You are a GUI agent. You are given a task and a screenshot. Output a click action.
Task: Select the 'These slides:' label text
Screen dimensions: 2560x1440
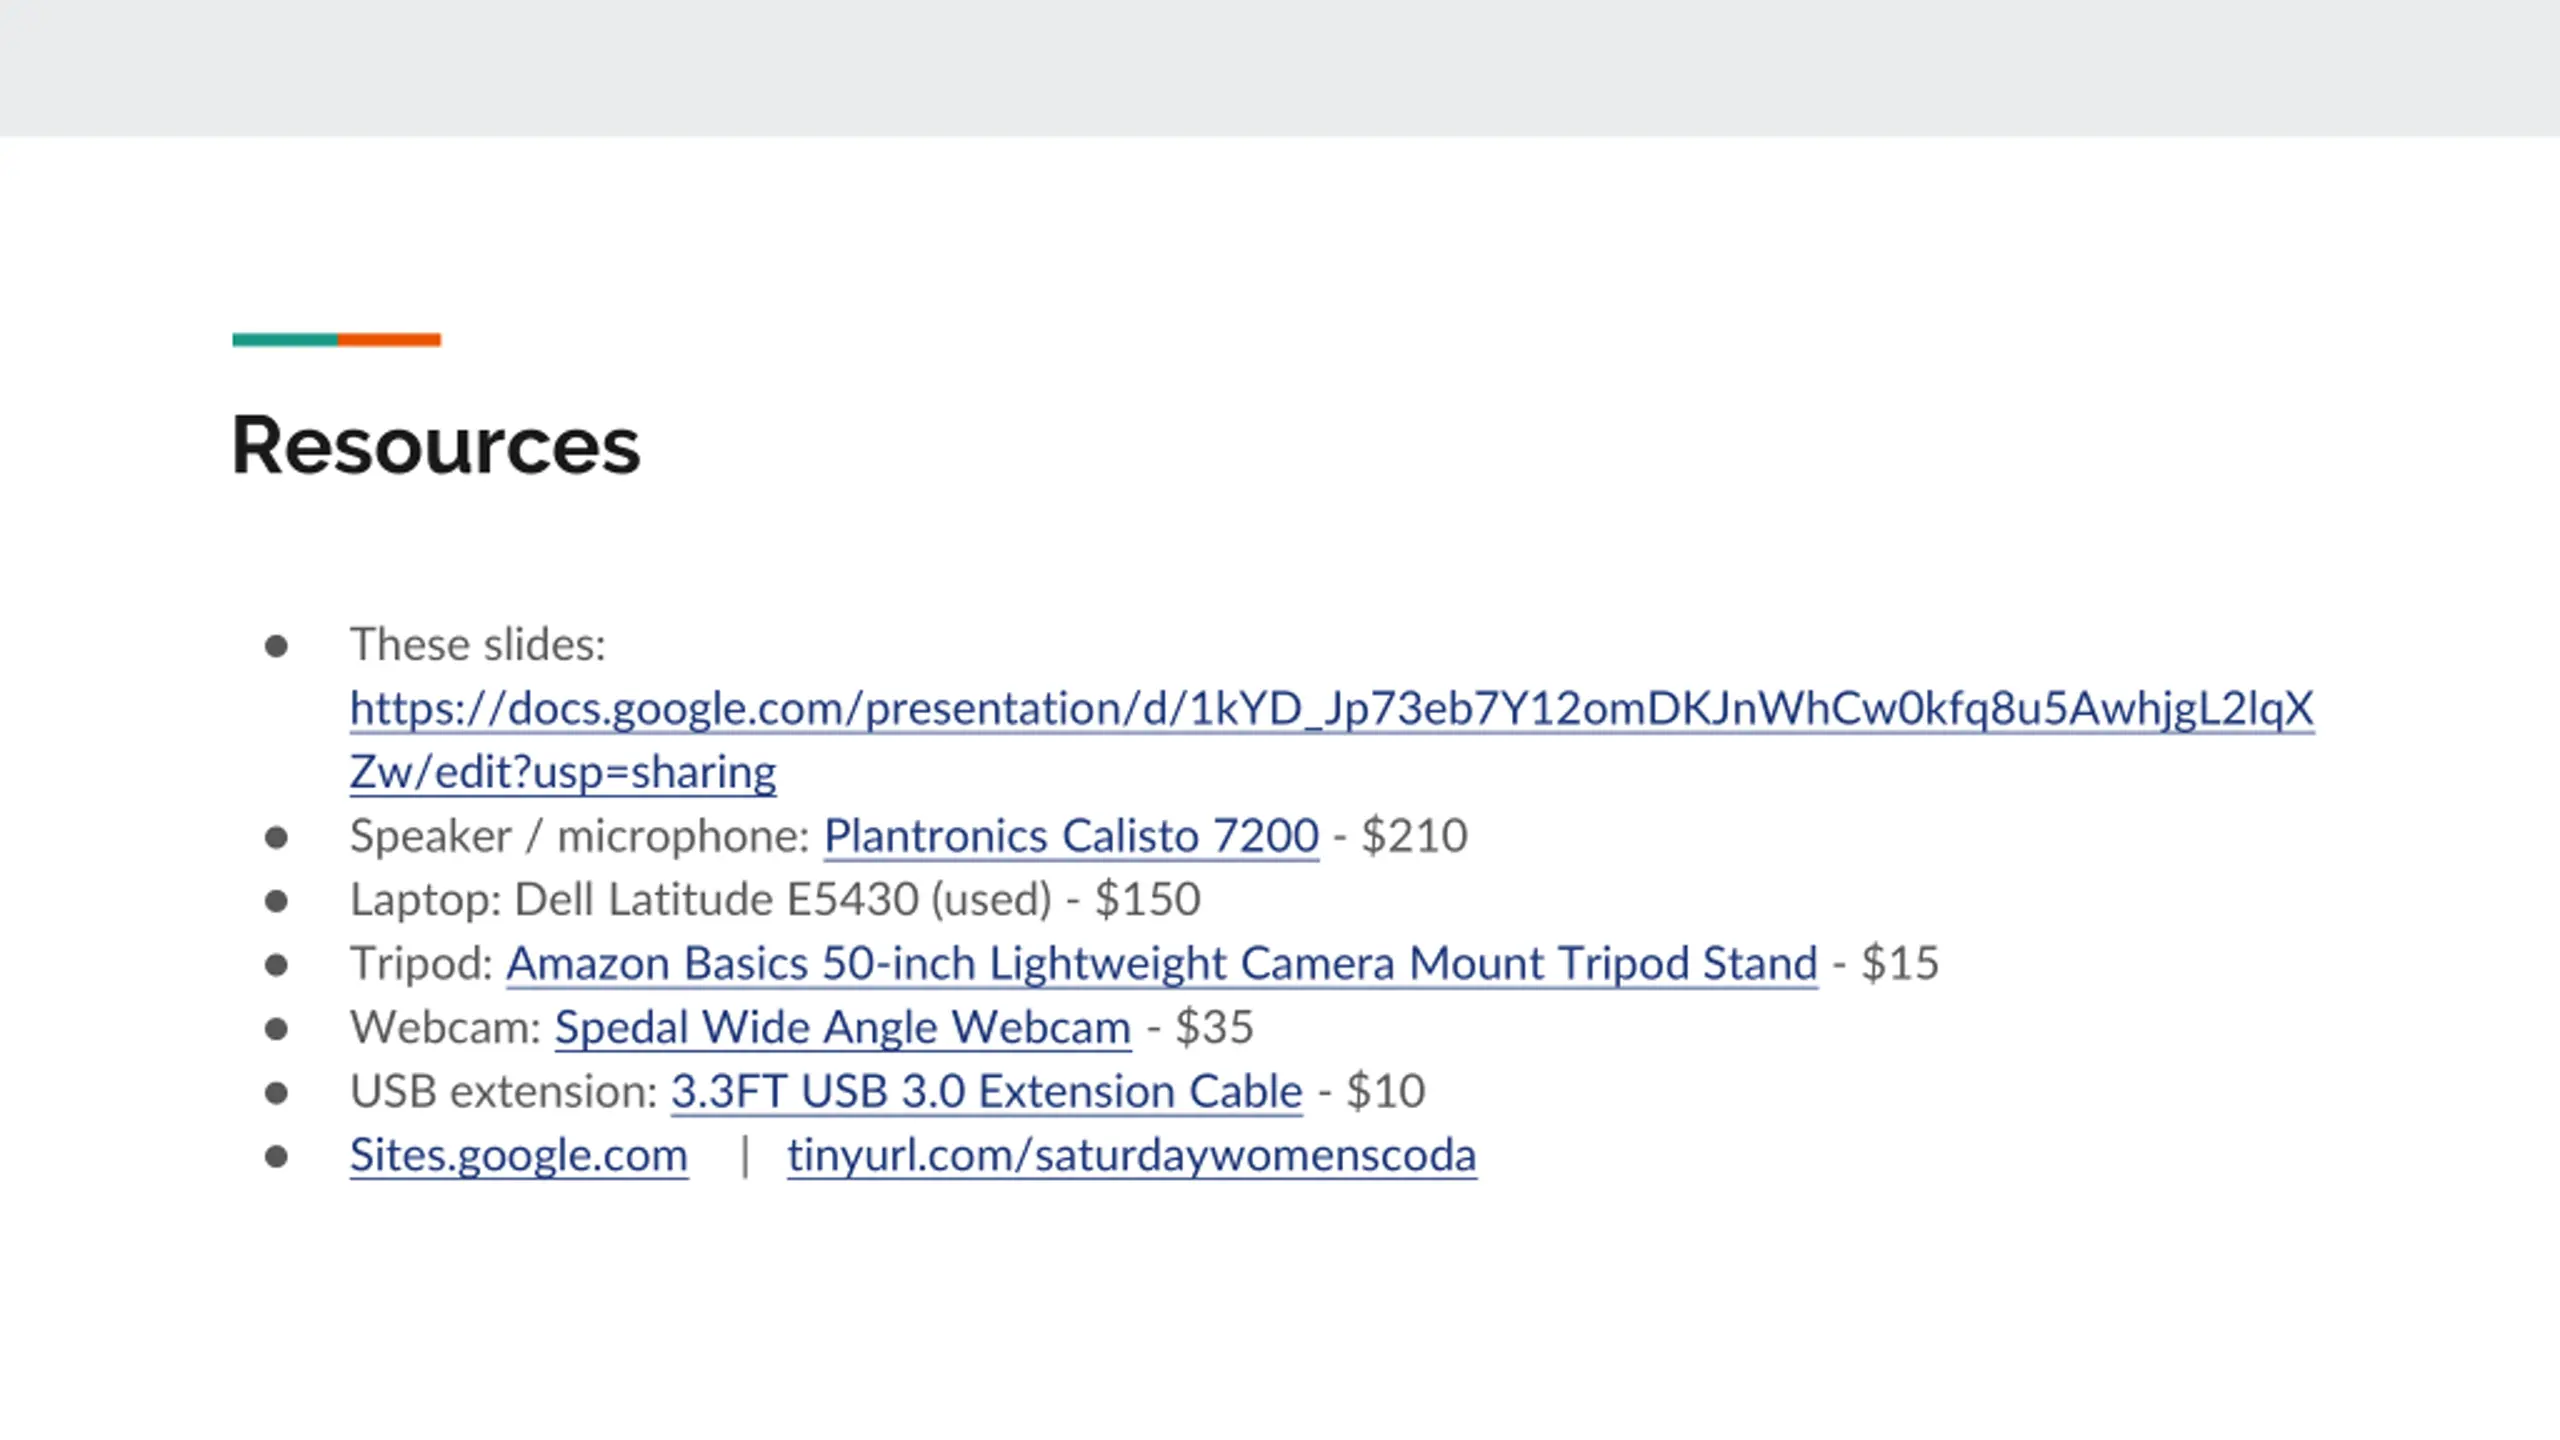click(x=478, y=645)
